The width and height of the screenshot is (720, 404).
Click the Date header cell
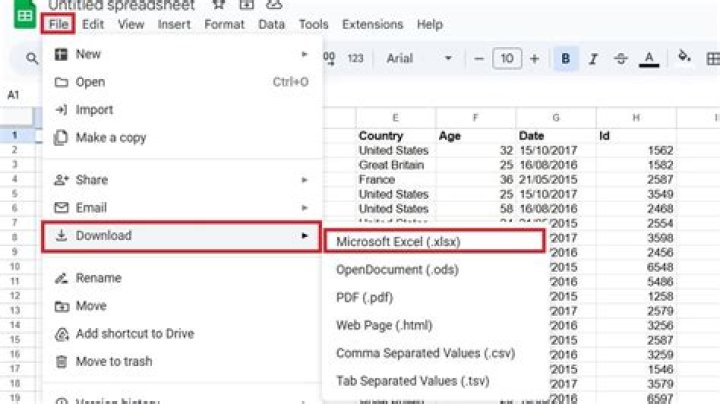(x=556, y=136)
